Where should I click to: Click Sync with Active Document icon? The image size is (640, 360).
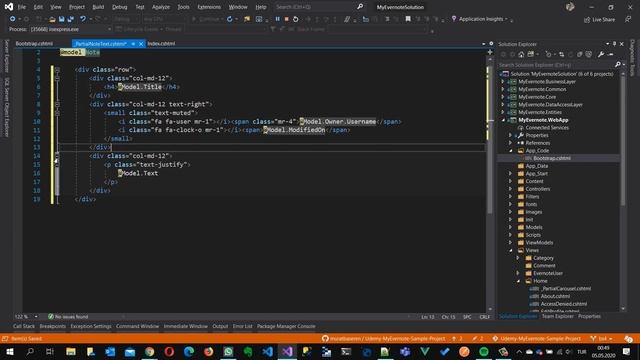562,54
